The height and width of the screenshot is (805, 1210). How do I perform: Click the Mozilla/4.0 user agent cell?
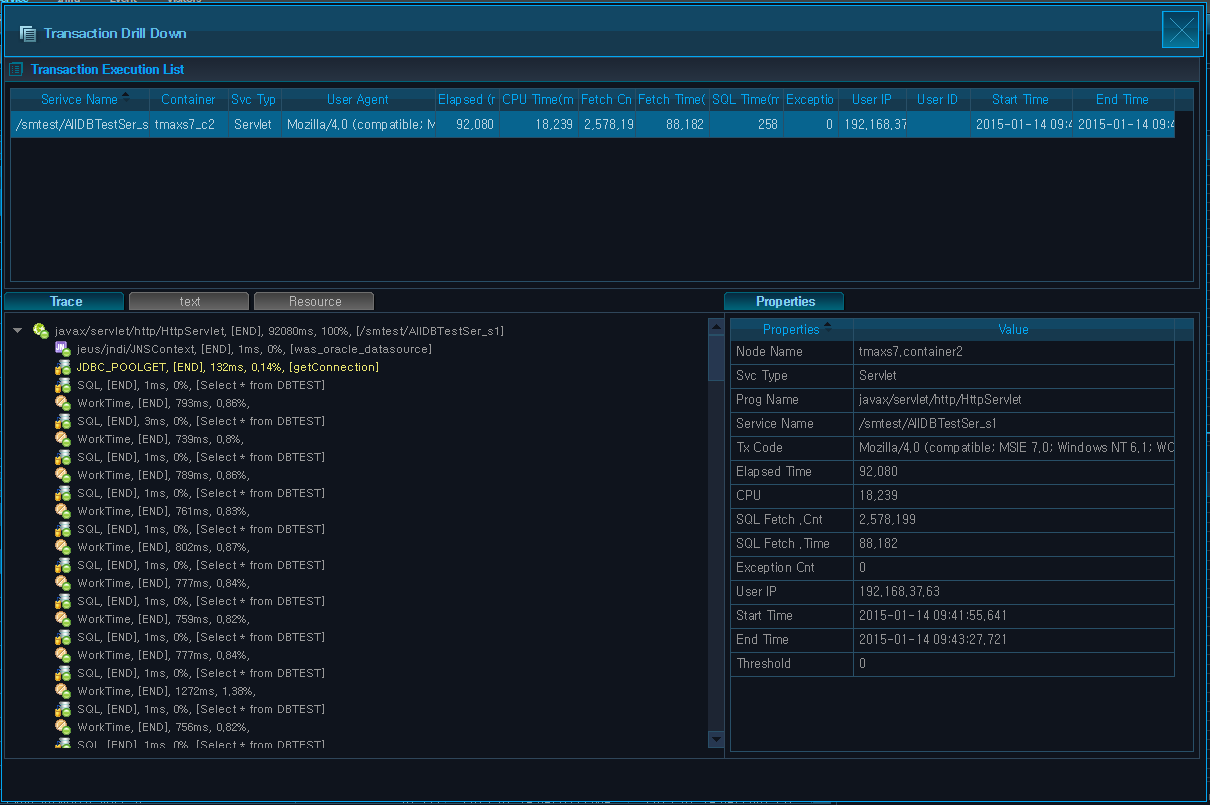[358, 125]
